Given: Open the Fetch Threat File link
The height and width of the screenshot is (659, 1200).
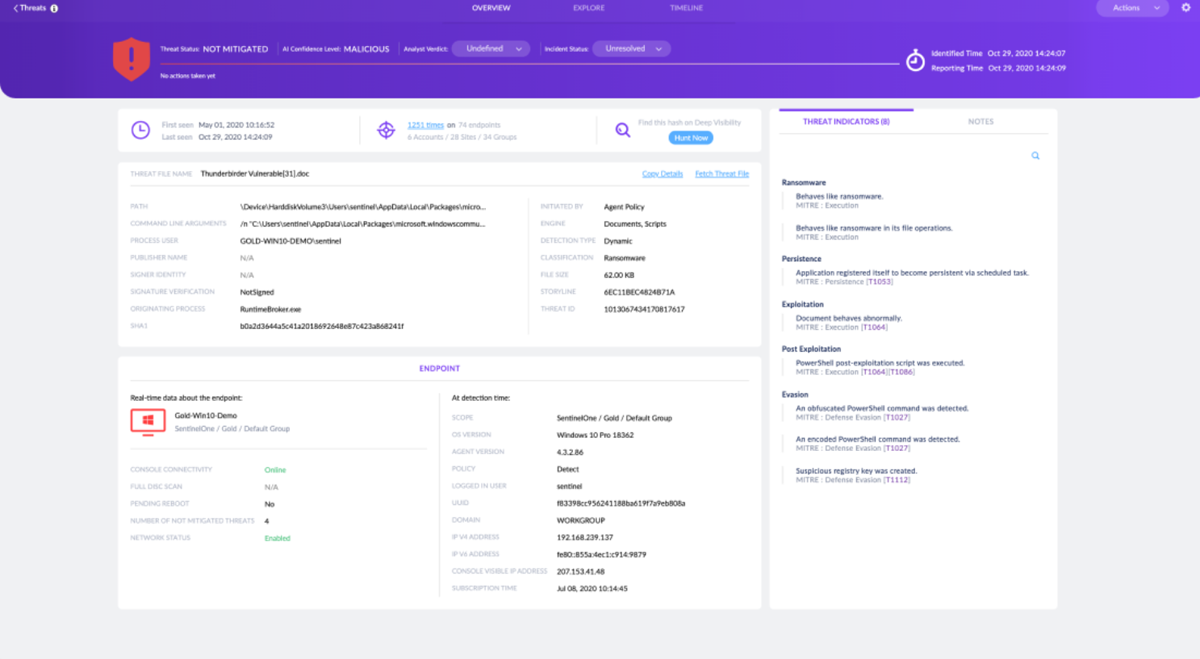Looking at the screenshot, I should [x=722, y=173].
